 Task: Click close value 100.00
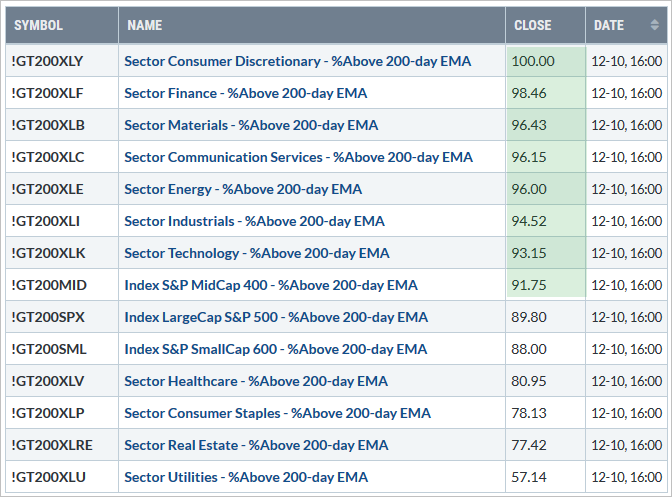point(533,61)
